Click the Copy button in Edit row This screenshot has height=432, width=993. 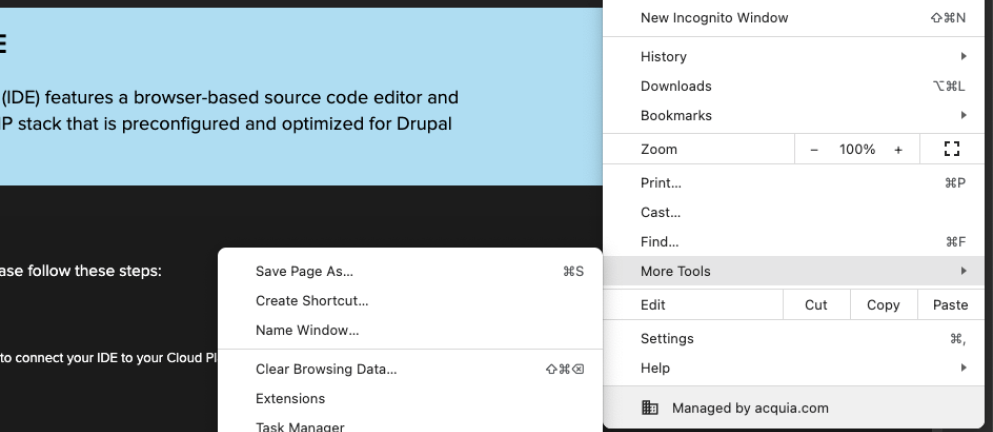click(x=883, y=305)
